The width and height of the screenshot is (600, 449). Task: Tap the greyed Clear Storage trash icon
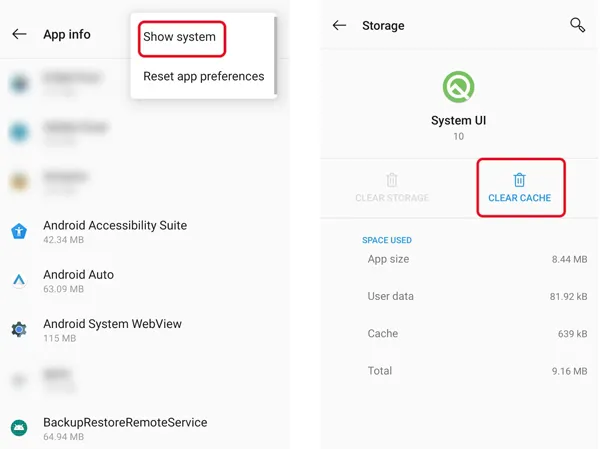[x=392, y=180]
